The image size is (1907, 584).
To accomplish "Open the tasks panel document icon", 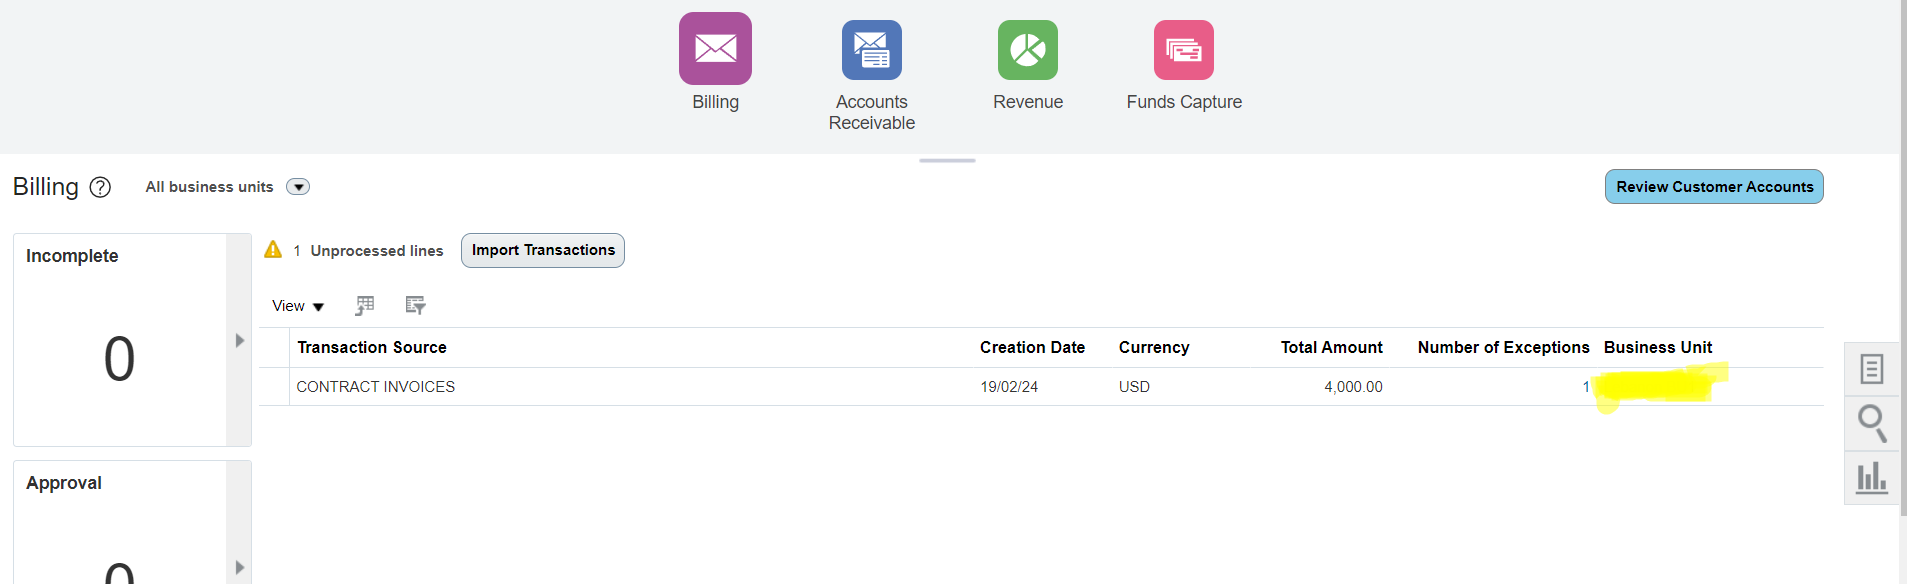I will click(1872, 369).
